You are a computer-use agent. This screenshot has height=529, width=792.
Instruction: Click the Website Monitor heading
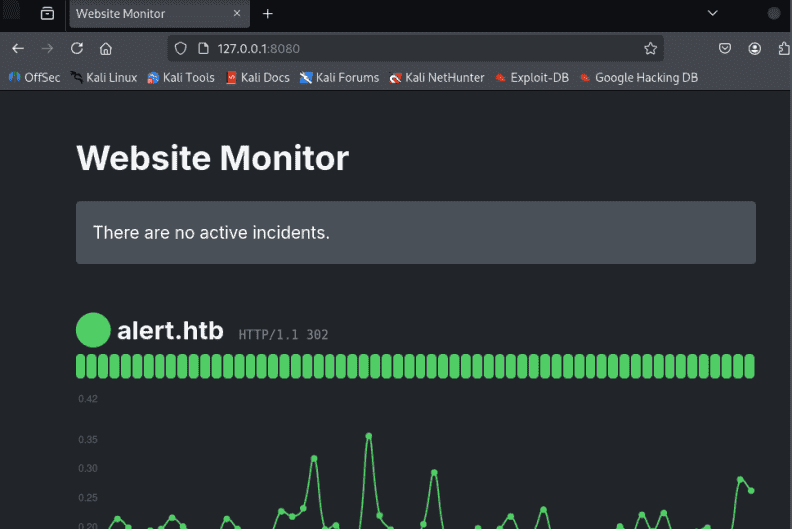click(213, 158)
